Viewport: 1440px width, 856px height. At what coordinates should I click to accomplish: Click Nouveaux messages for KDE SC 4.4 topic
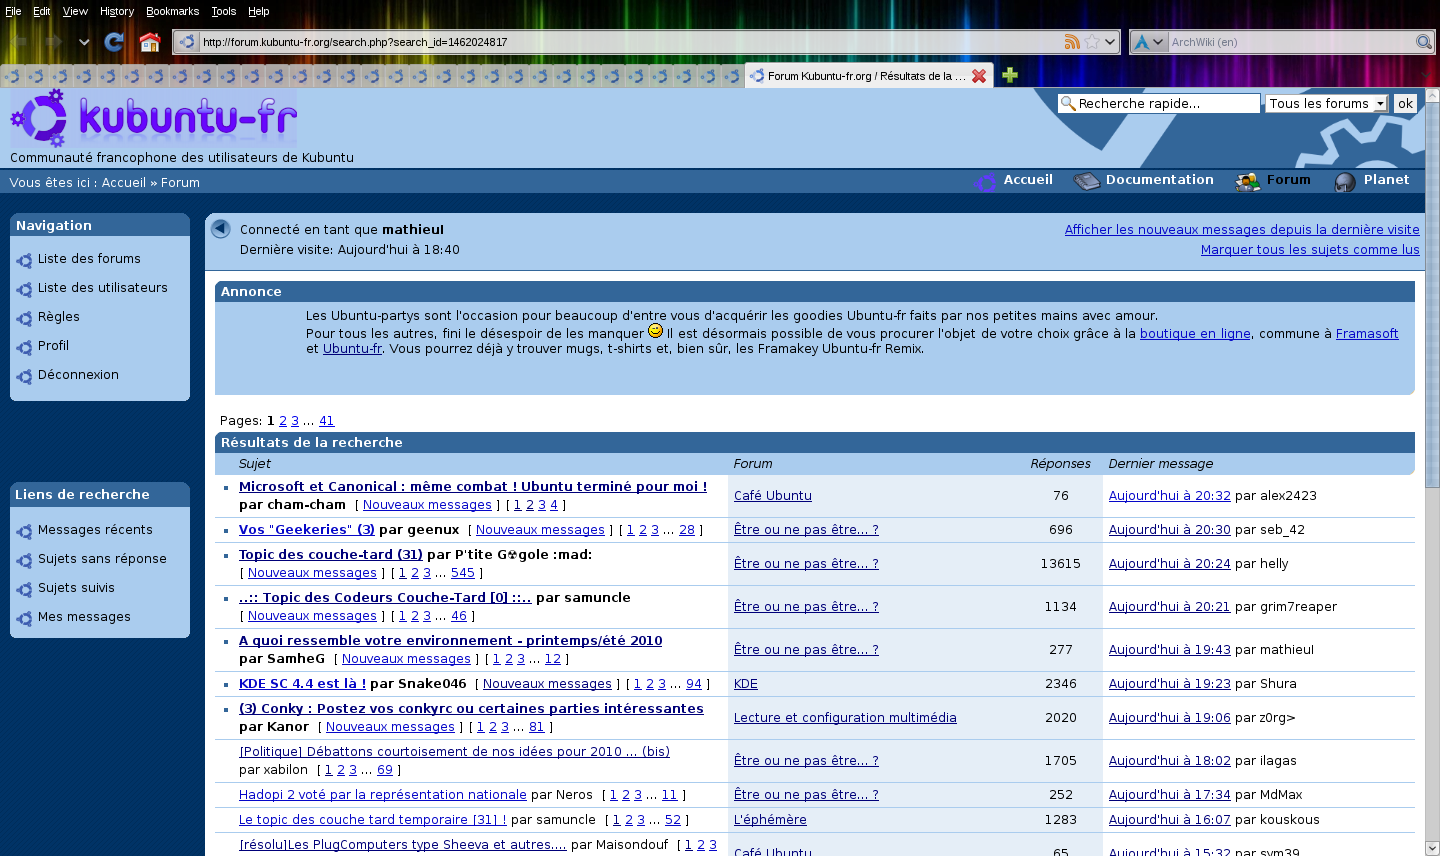547,683
